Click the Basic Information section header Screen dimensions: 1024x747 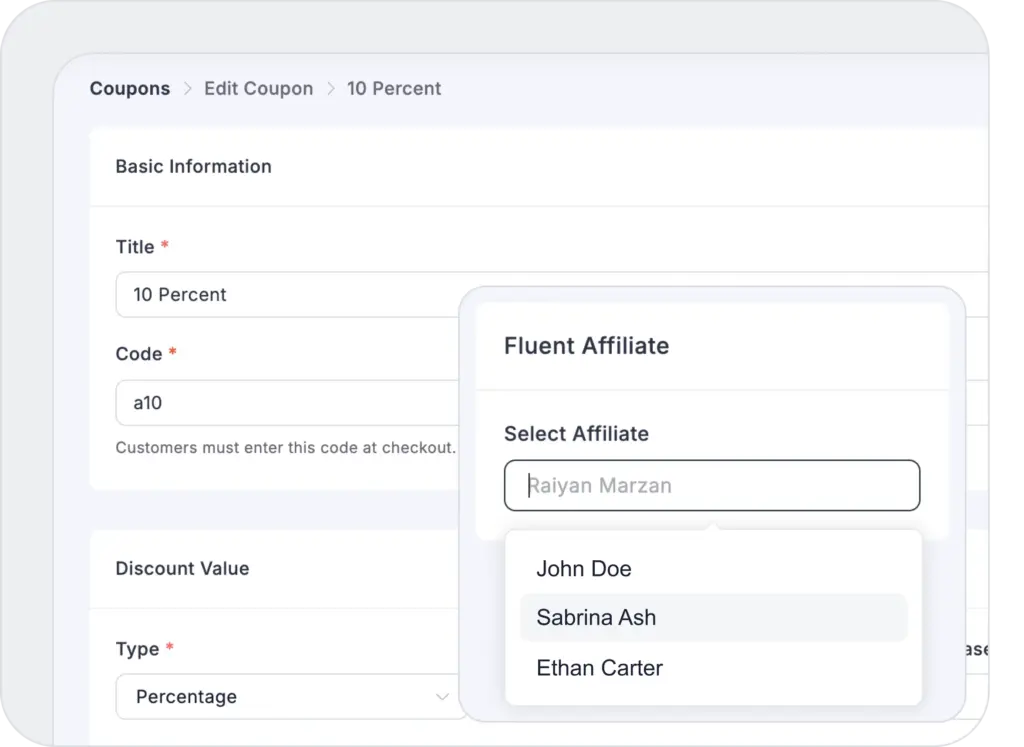pos(193,167)
